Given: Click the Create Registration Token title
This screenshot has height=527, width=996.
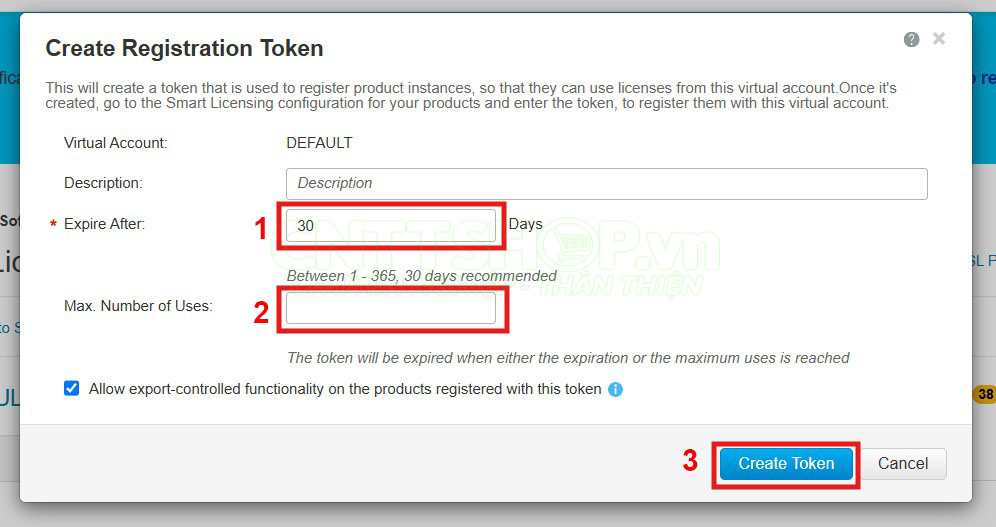Looking at the screenshot, I should [x=184, y=48].
